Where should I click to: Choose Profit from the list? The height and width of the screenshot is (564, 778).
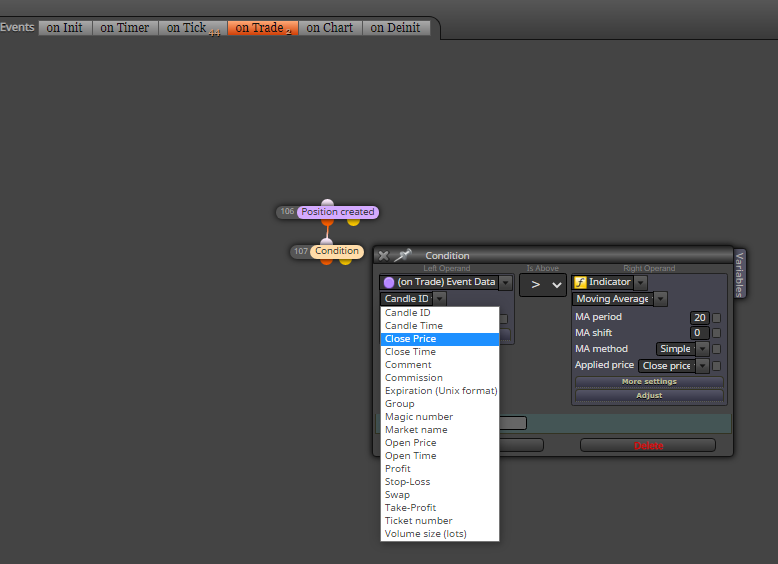(x=440, y=469)
